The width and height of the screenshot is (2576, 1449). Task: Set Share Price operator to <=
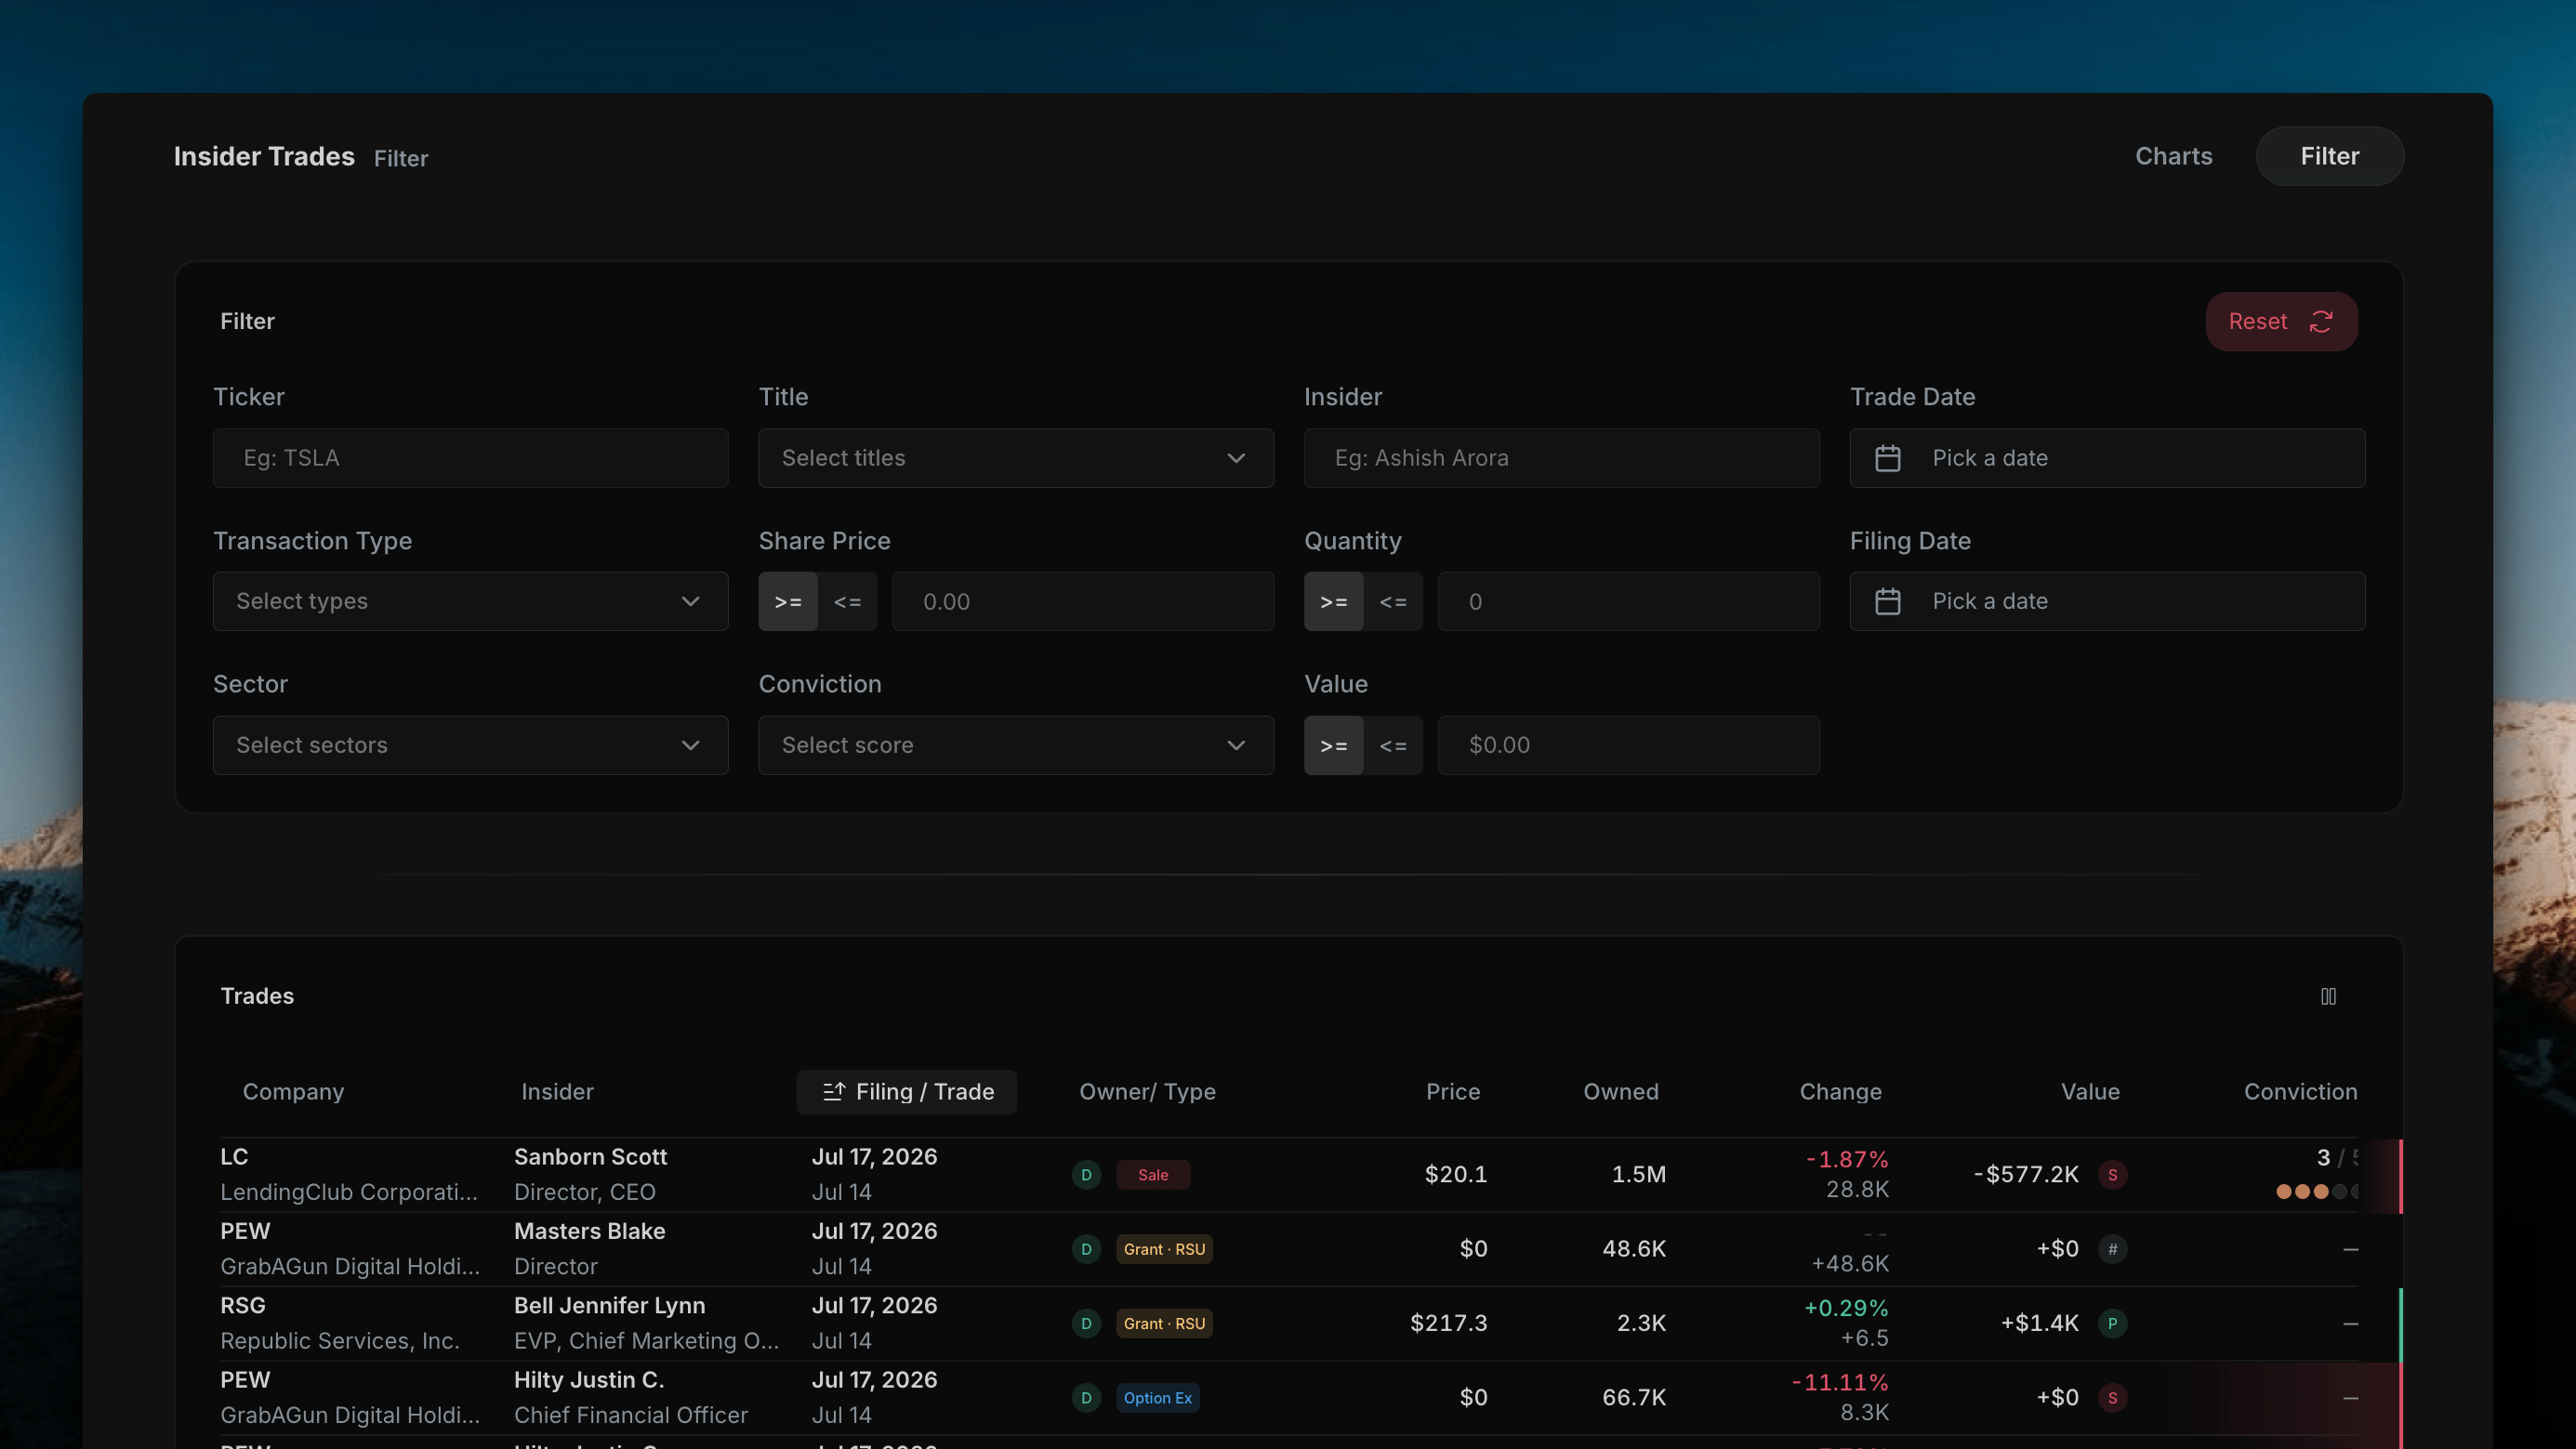(x=847, y=602)
